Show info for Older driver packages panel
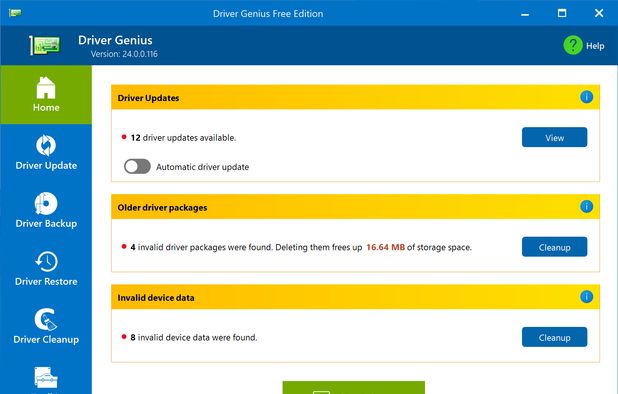This screenshot has width=618, height=394. (x=586, y=206)
